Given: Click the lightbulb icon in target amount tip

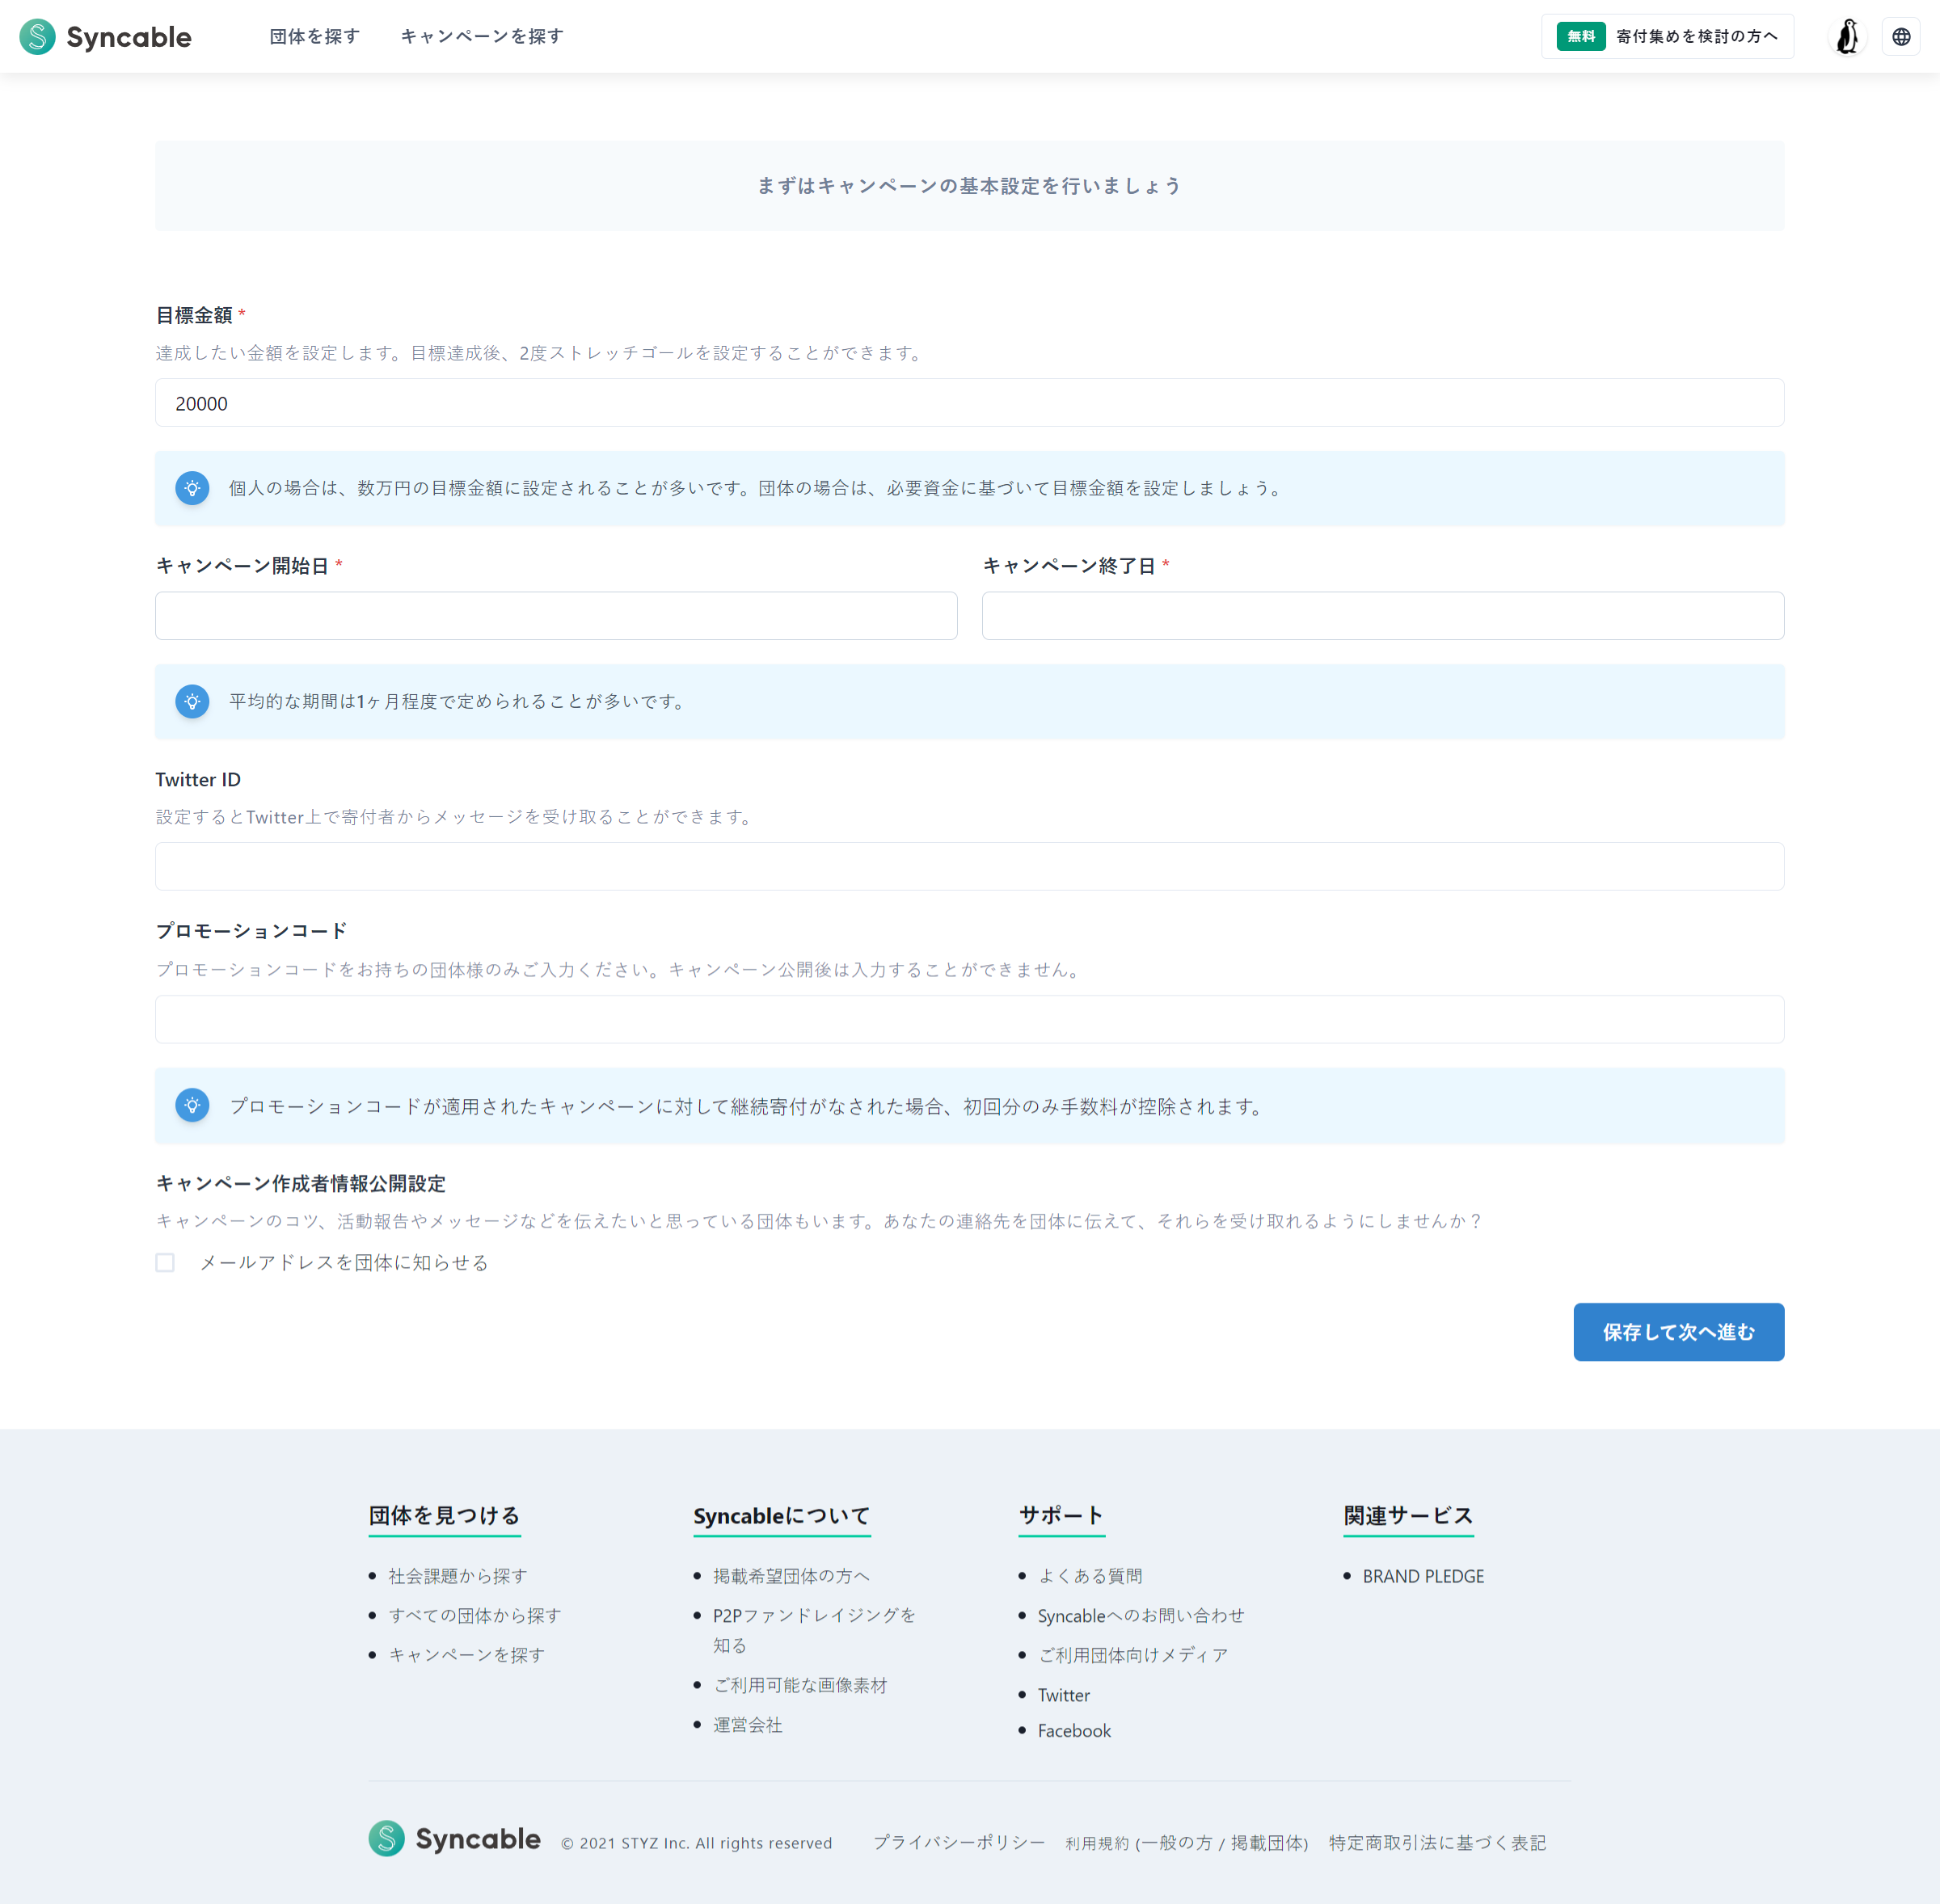Looking at the screenshot, I should tap(192, 488).
